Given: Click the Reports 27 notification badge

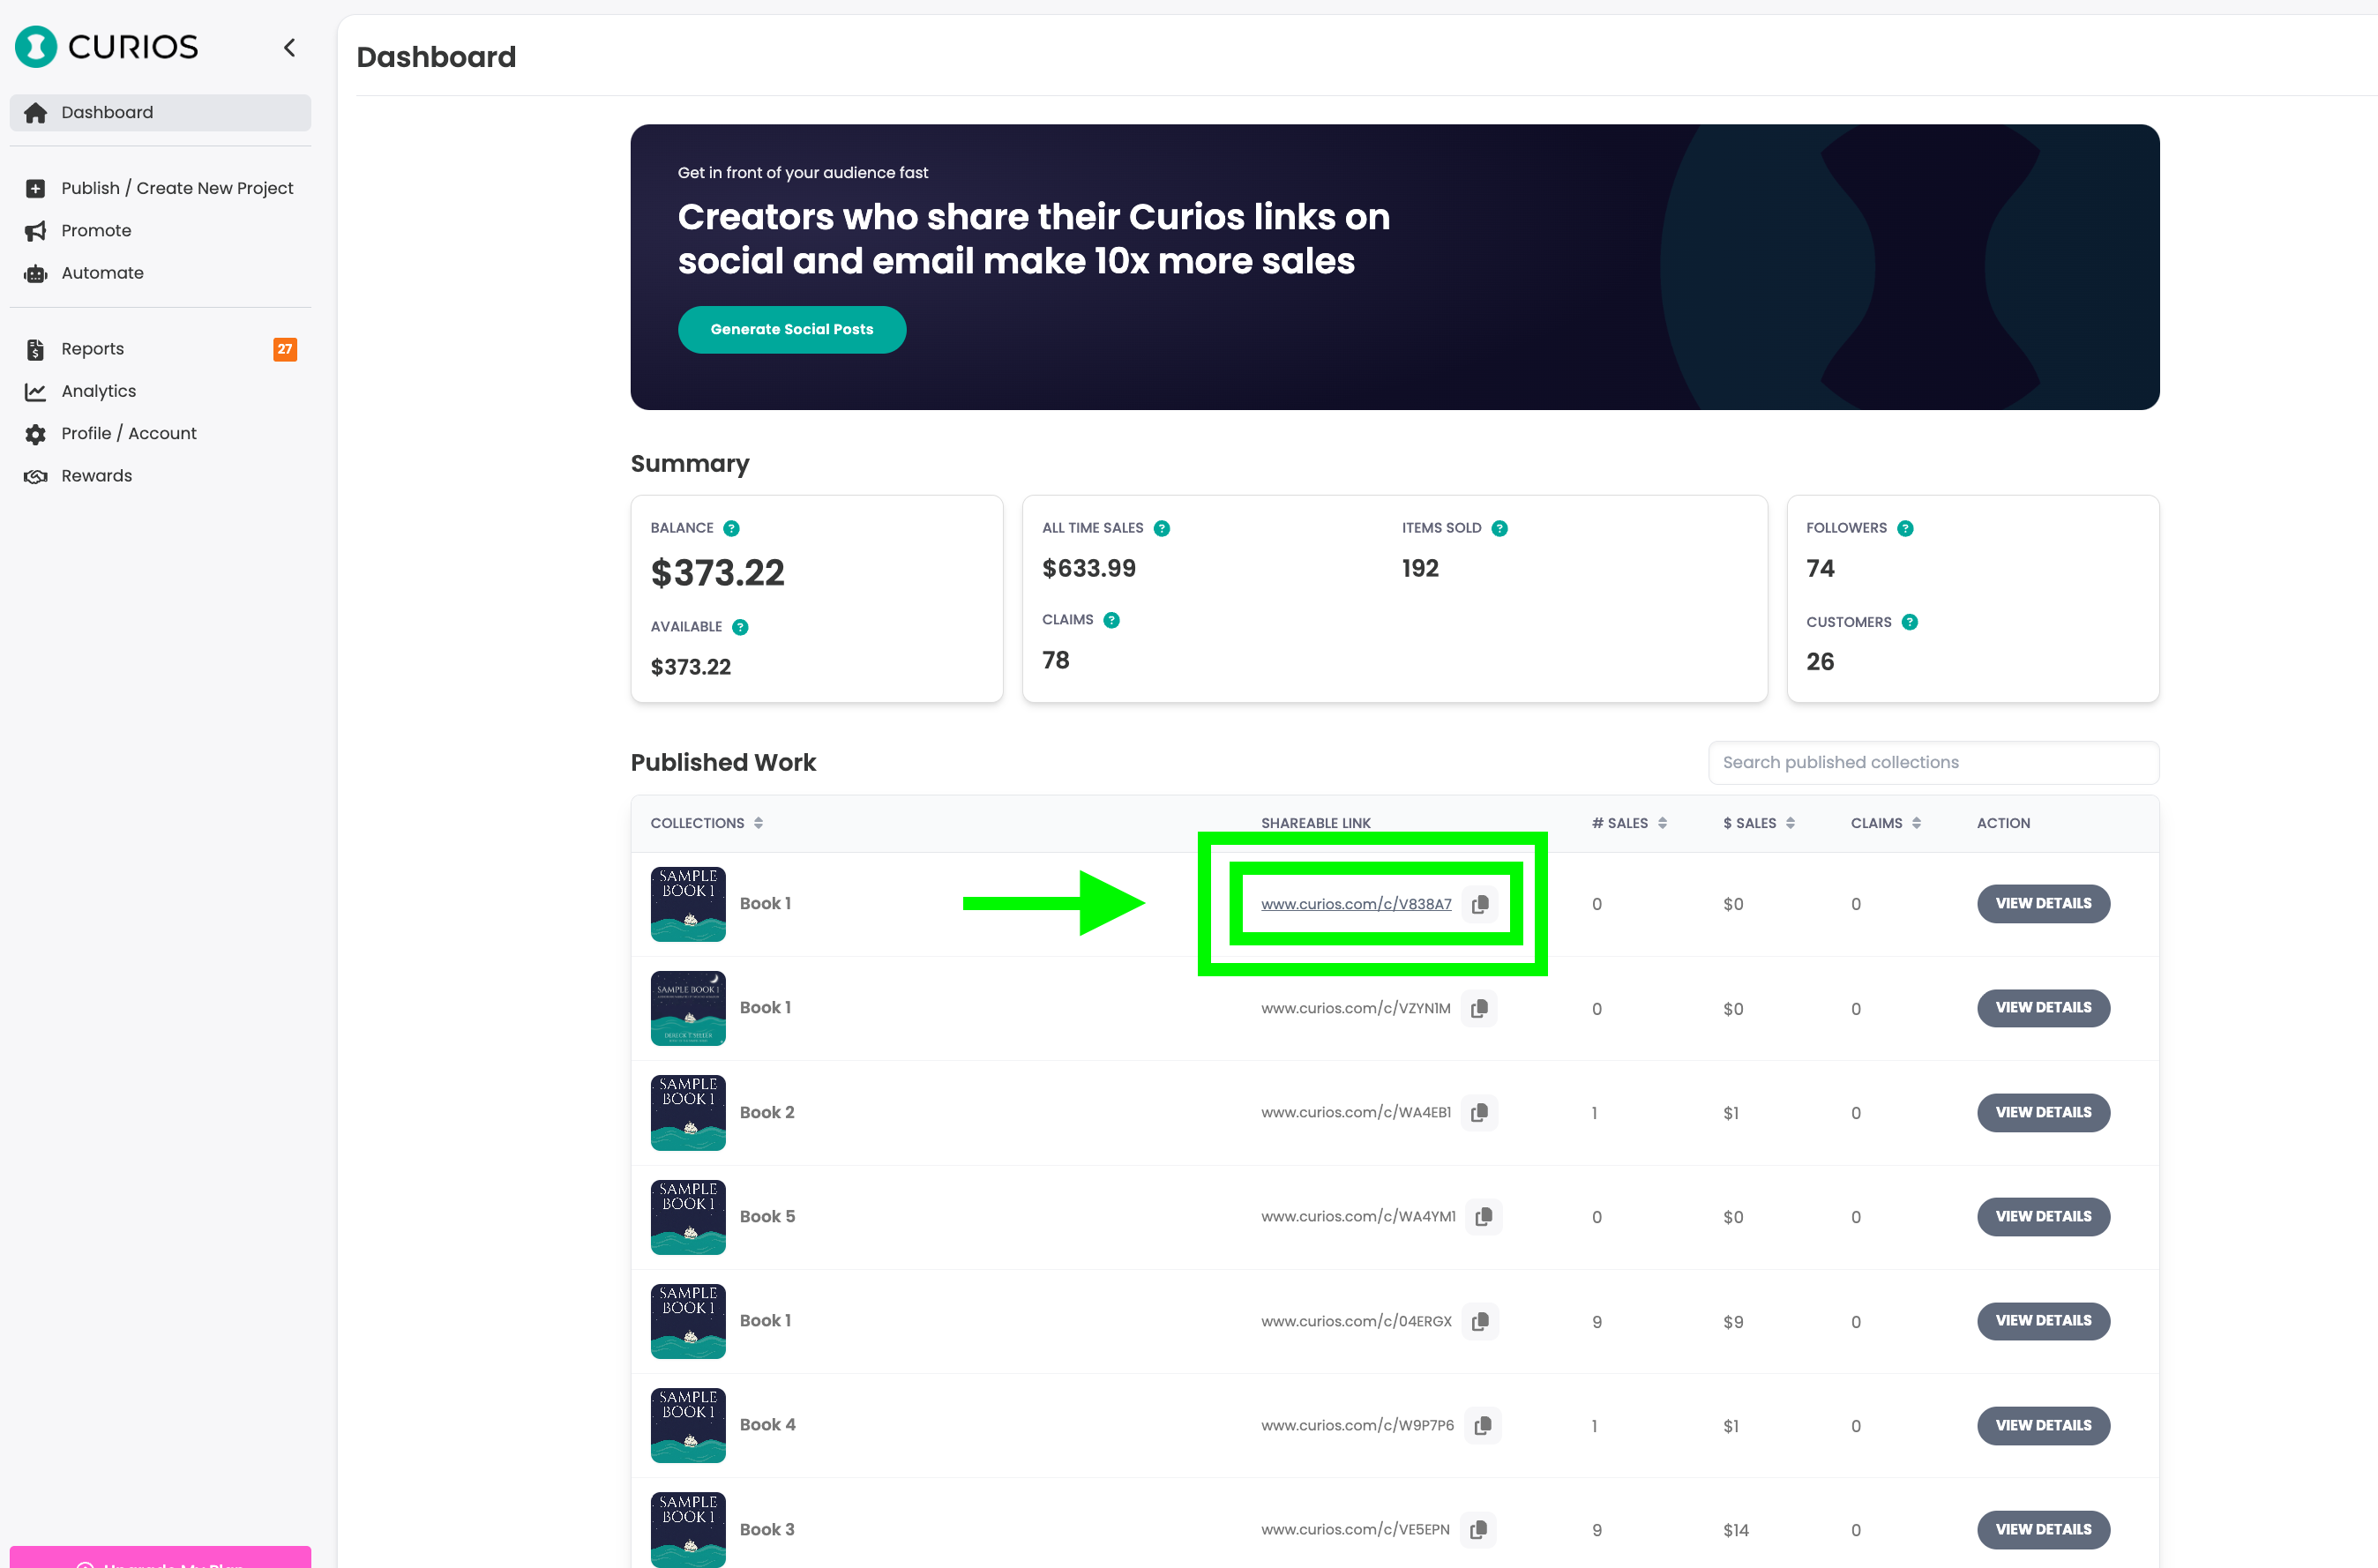Looking at the screenshot, I should 285,349.
